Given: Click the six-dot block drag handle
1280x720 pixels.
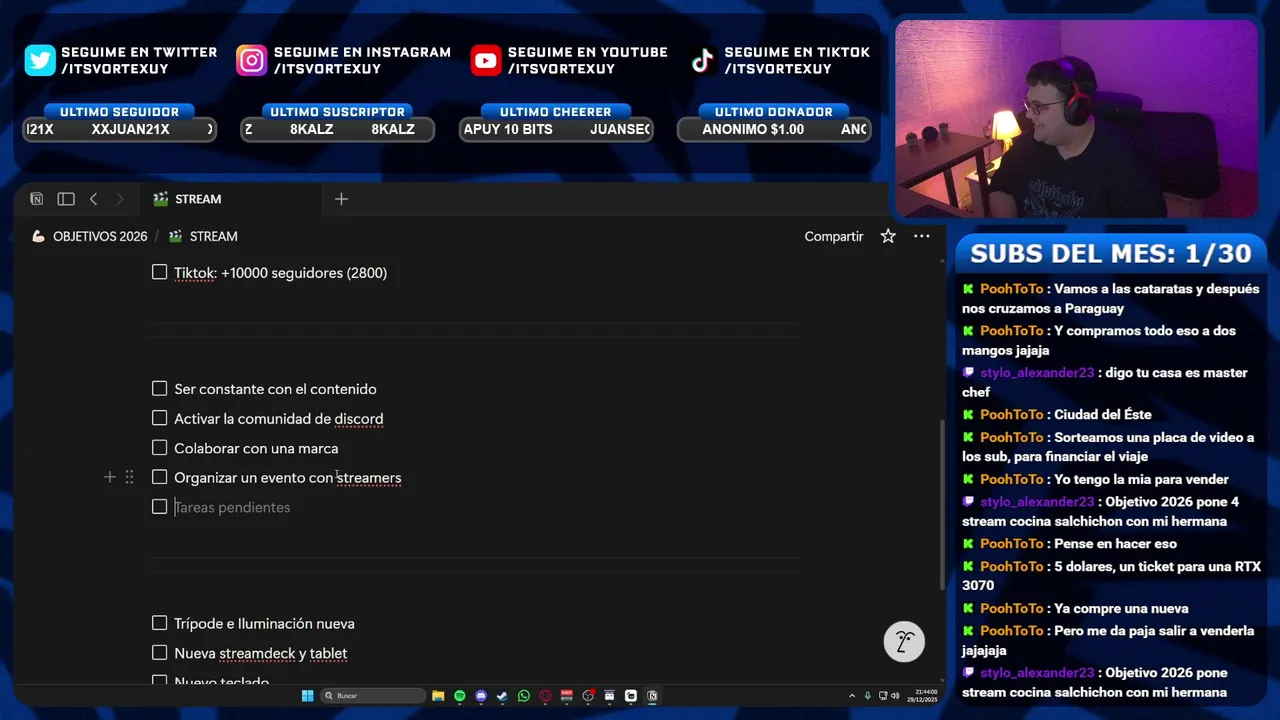Looking at the screenshot, I should click(129, 478).
